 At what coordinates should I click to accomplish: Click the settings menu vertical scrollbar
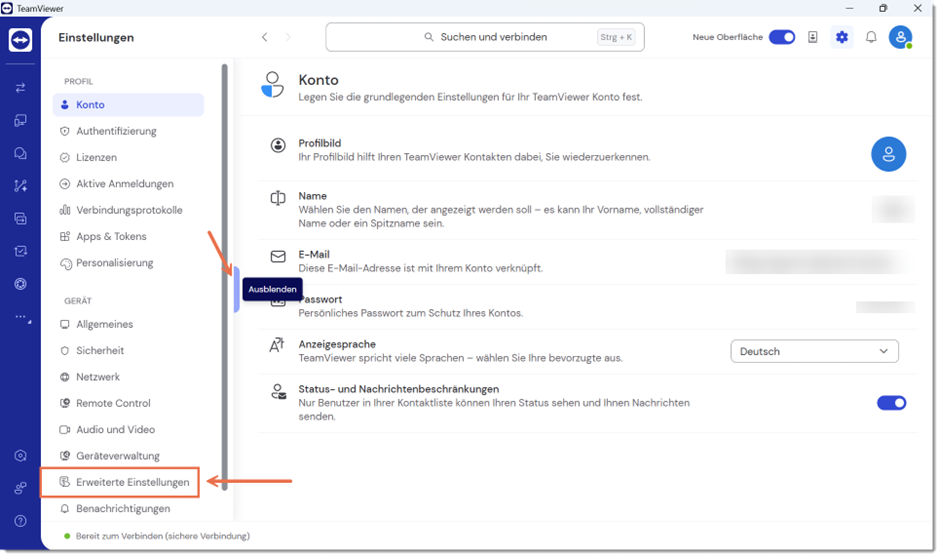(x=225, y=277)
